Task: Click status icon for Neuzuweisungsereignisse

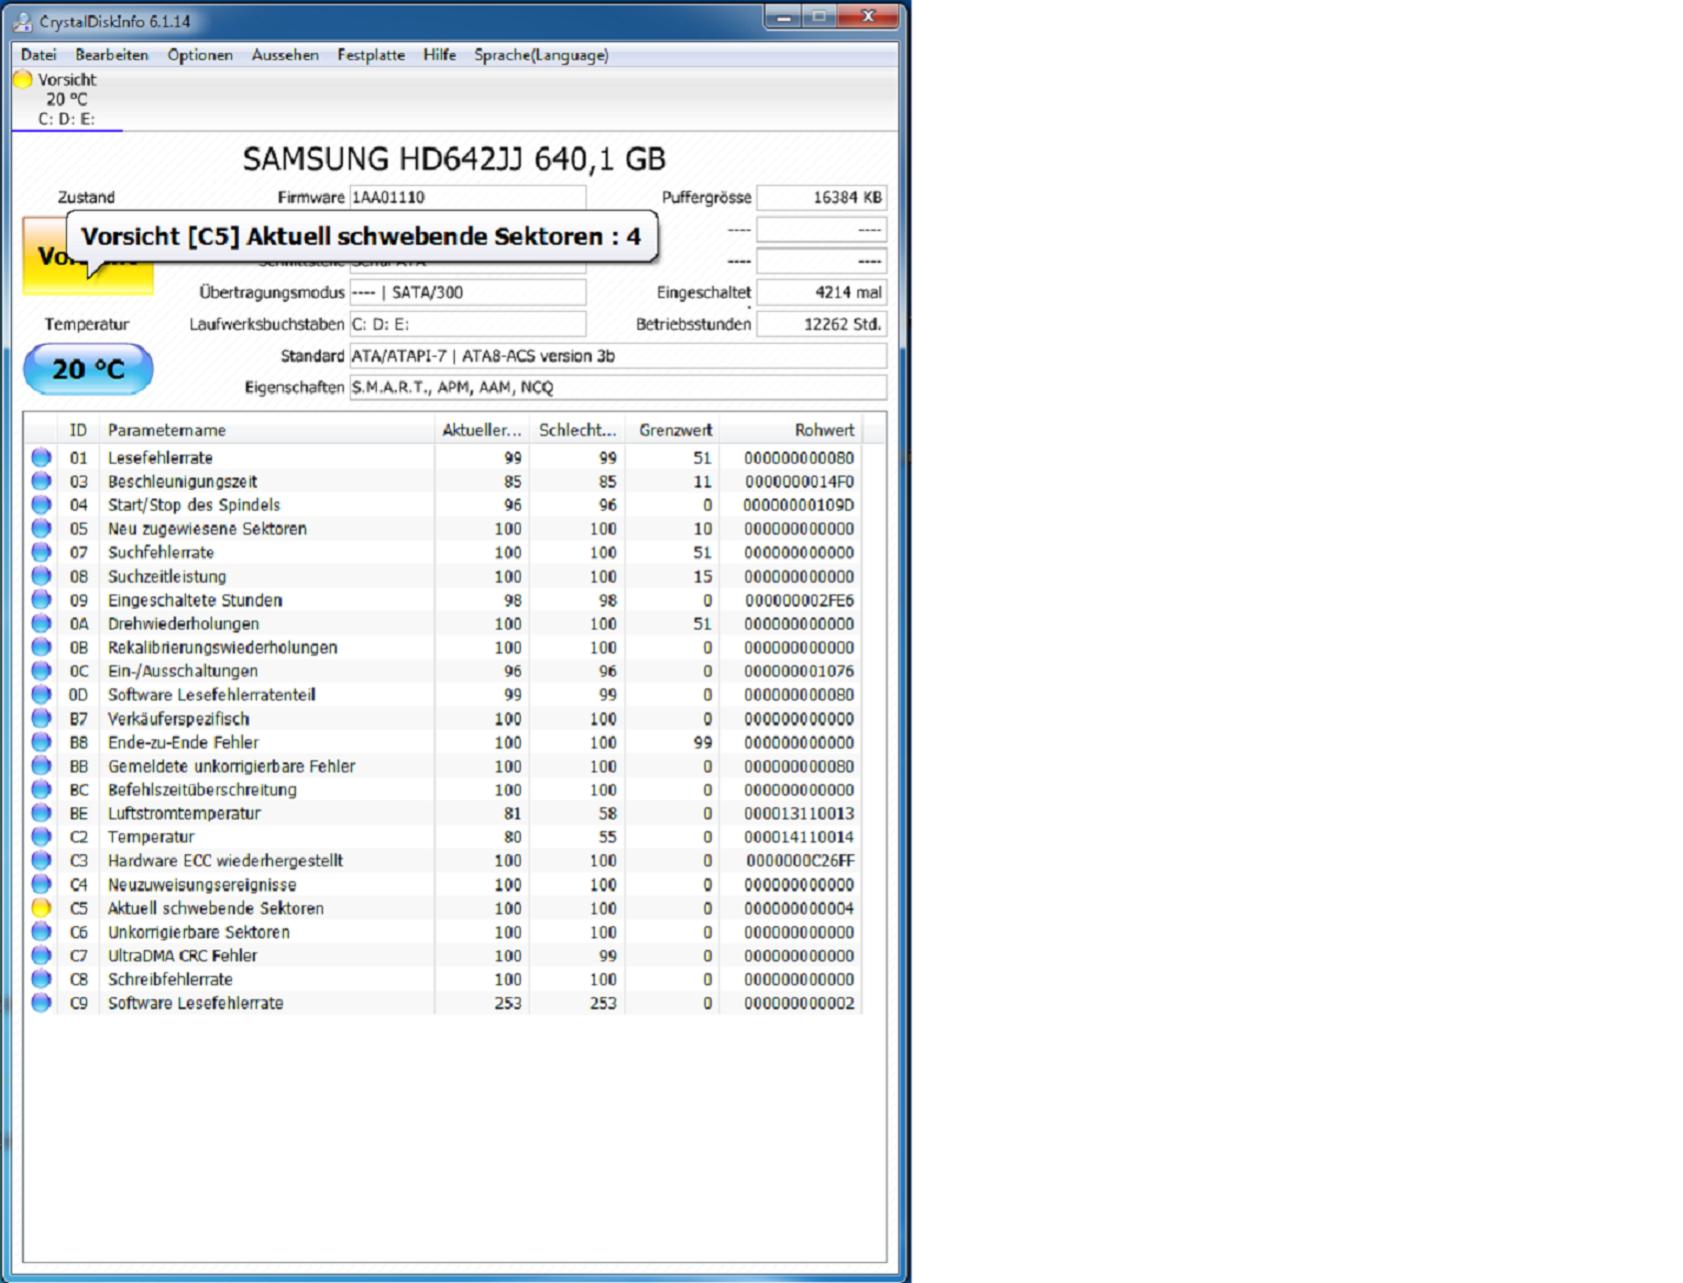Action: tap(41, 884)
